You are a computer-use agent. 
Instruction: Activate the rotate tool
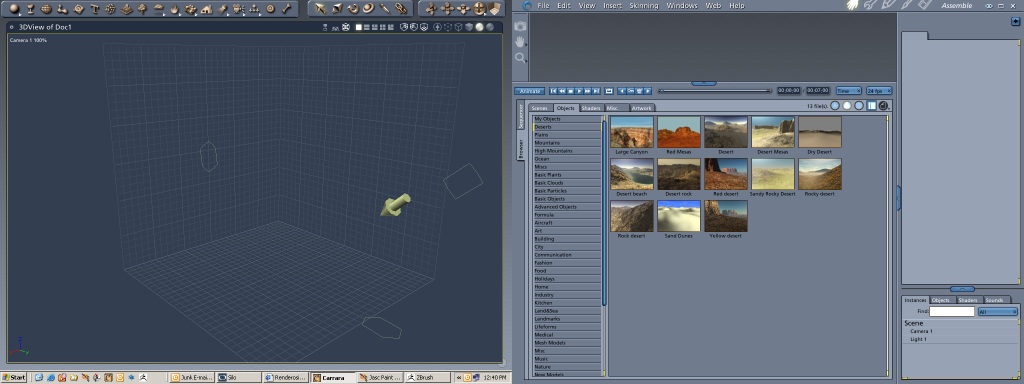click(353, 8)
